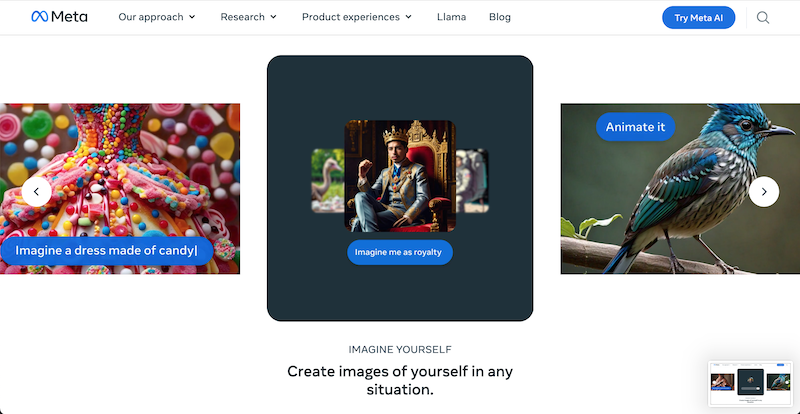Click the Meta logo in header

coord(59,17)
